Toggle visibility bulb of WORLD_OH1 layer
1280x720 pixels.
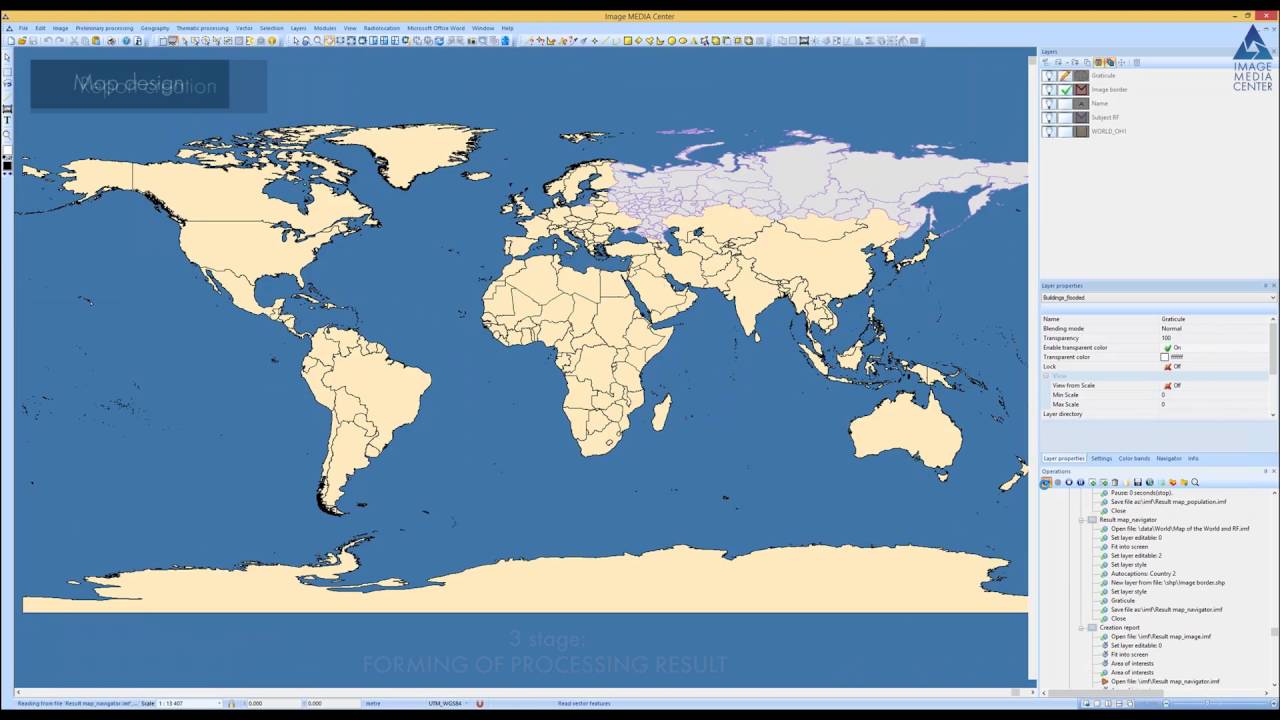[1049, 132]
